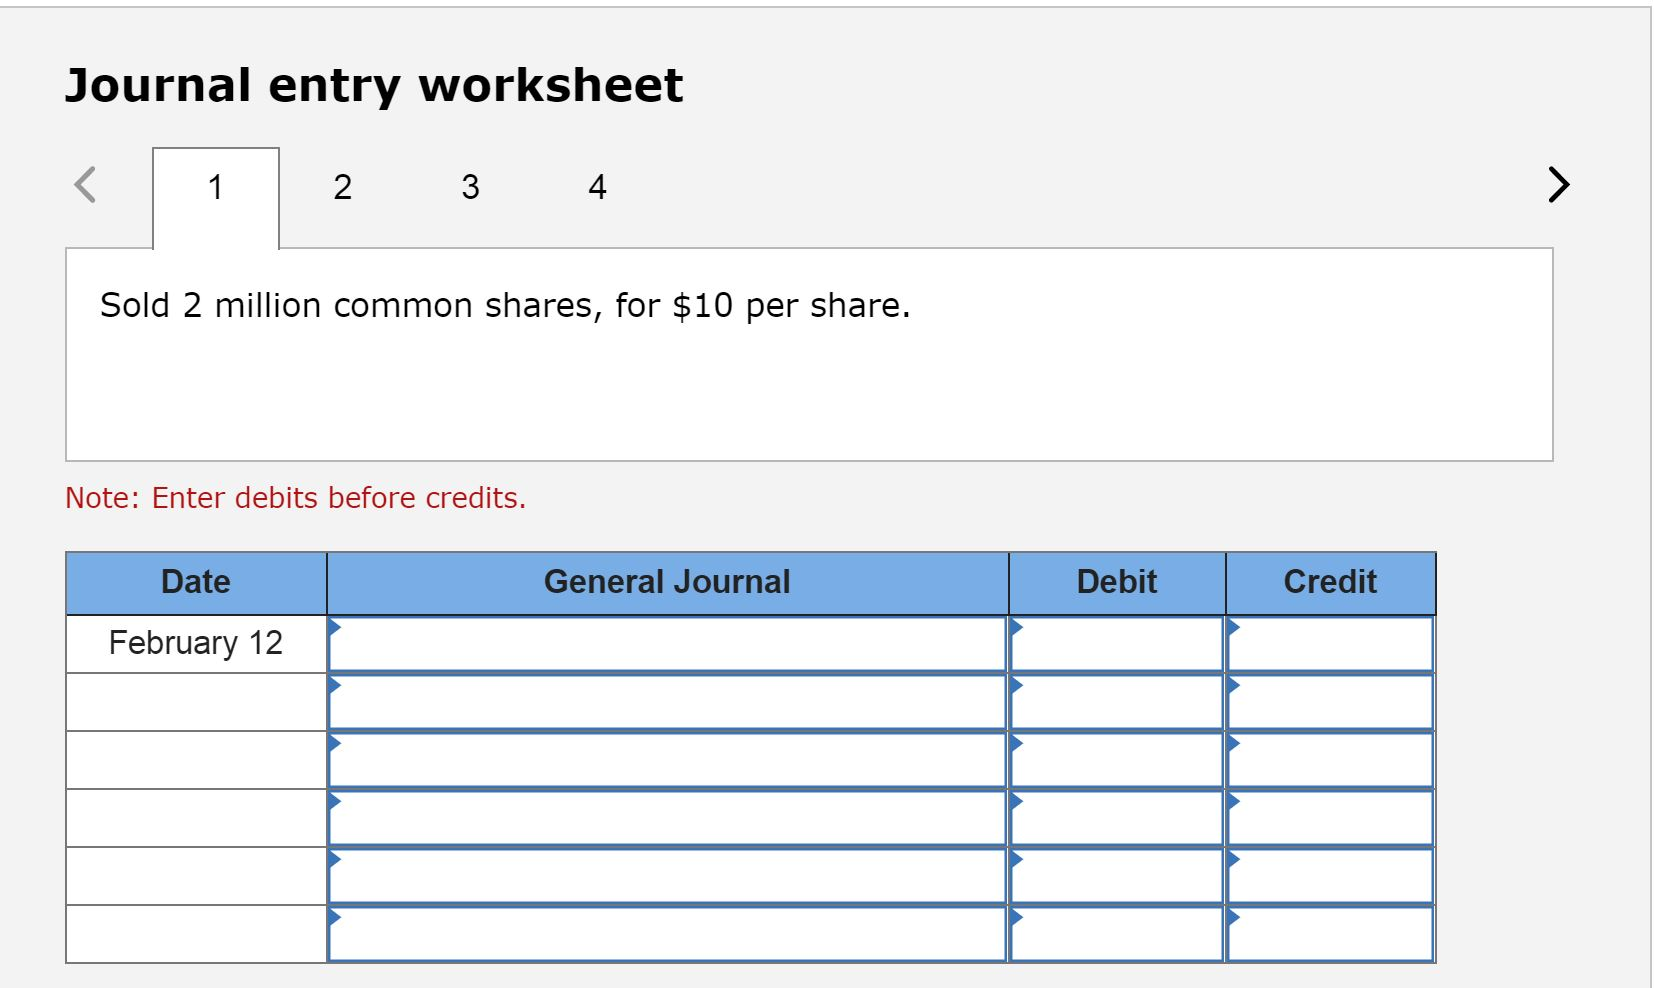Click the blue triangle in fifth row Debit cell

(x=1016, y=859)
